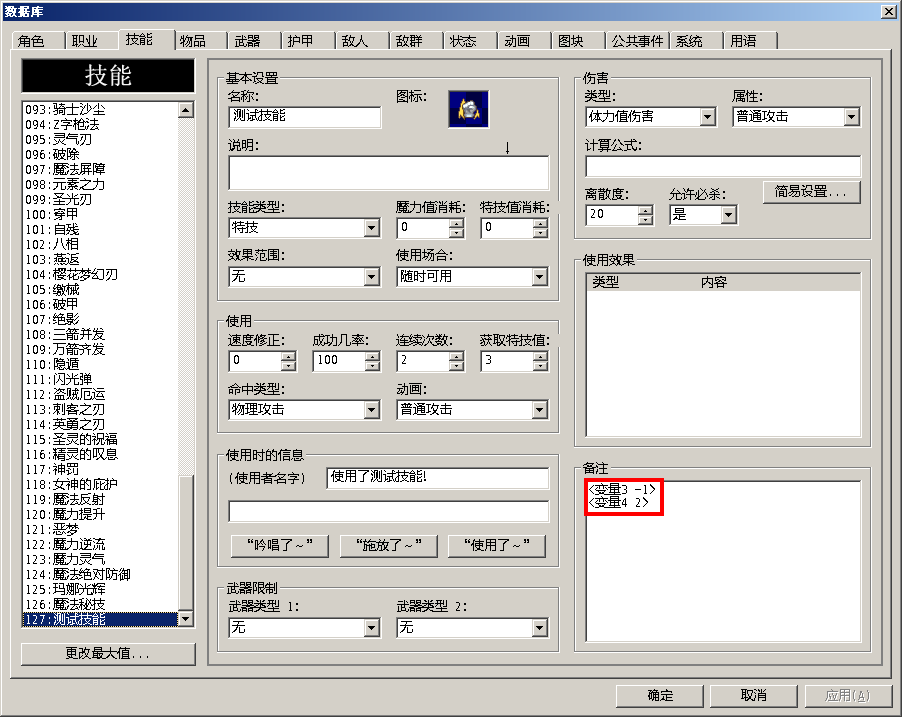Decrease 离散度 with the down arrow
Image resolution: width=902 pixels, height=717 pixels.
645,220
